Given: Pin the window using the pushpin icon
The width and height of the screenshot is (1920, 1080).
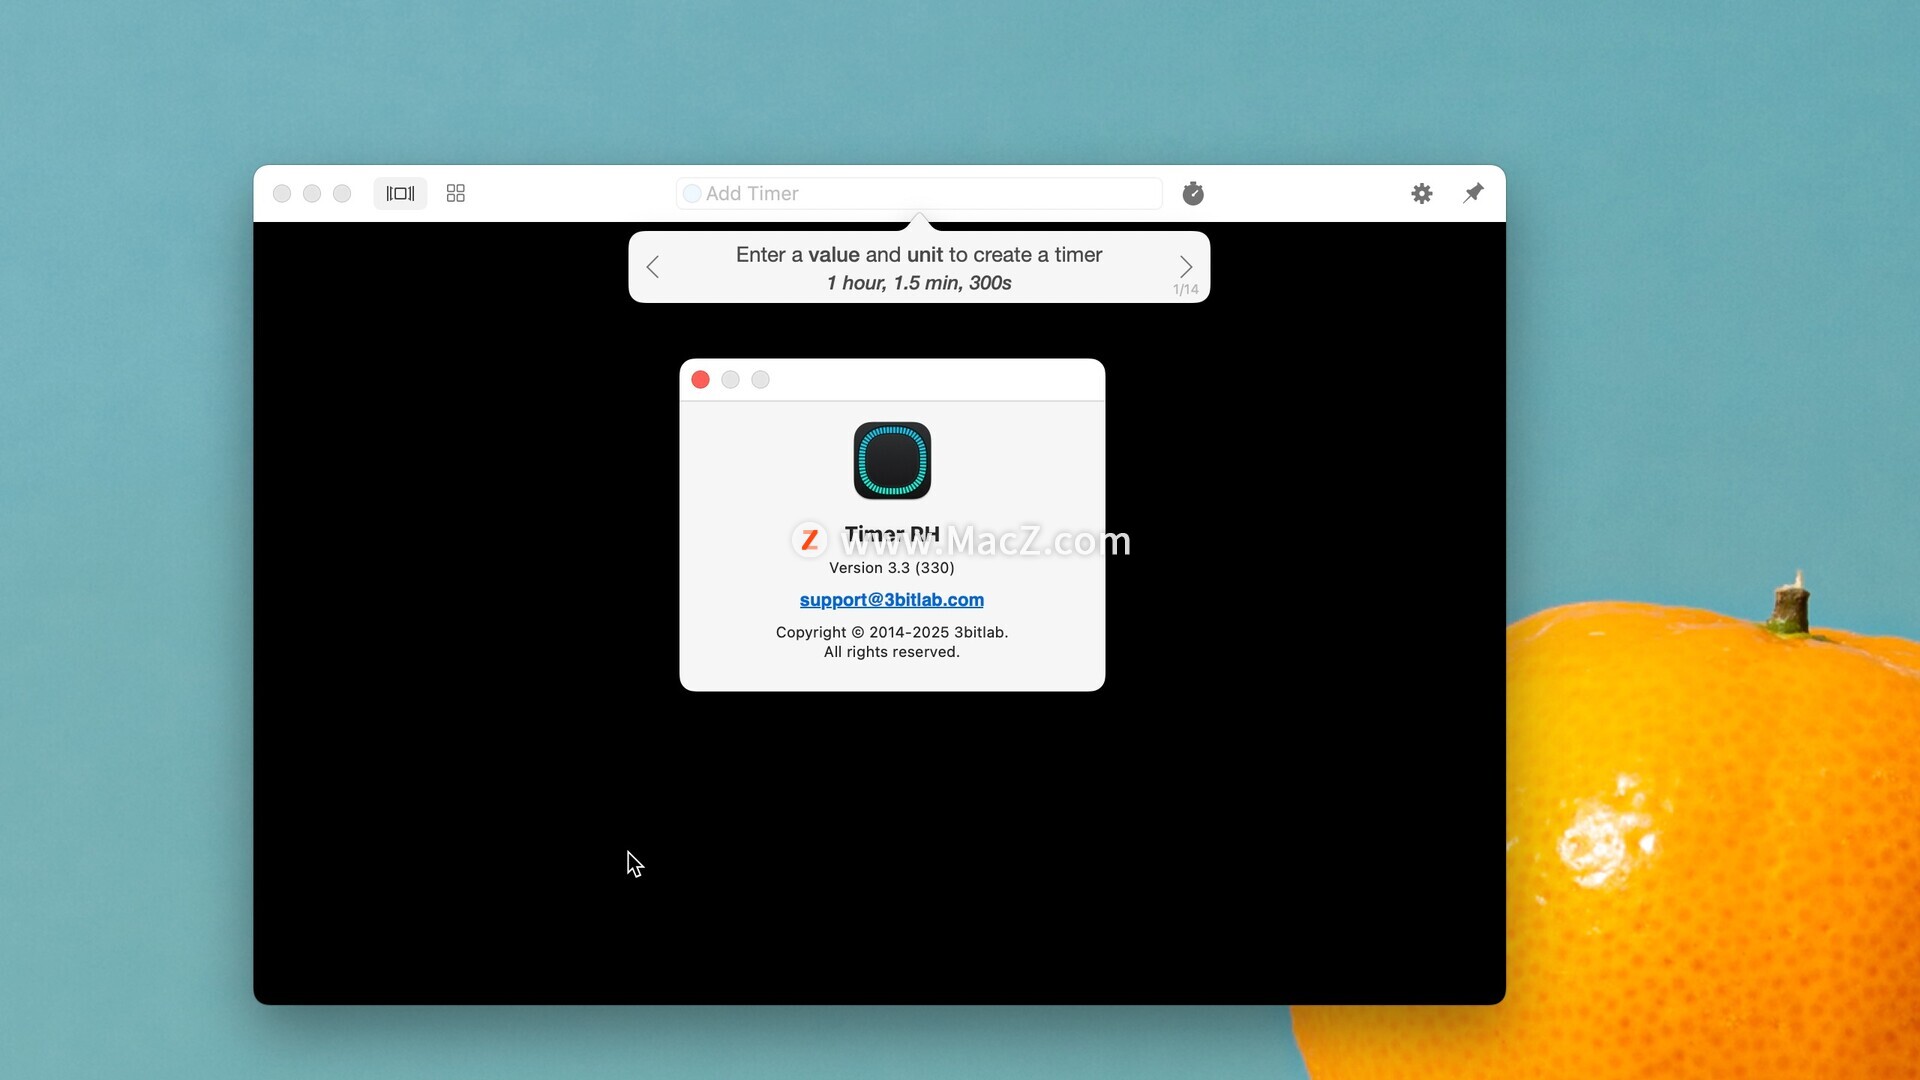Looking at the screenshot, I should 1473,193.
